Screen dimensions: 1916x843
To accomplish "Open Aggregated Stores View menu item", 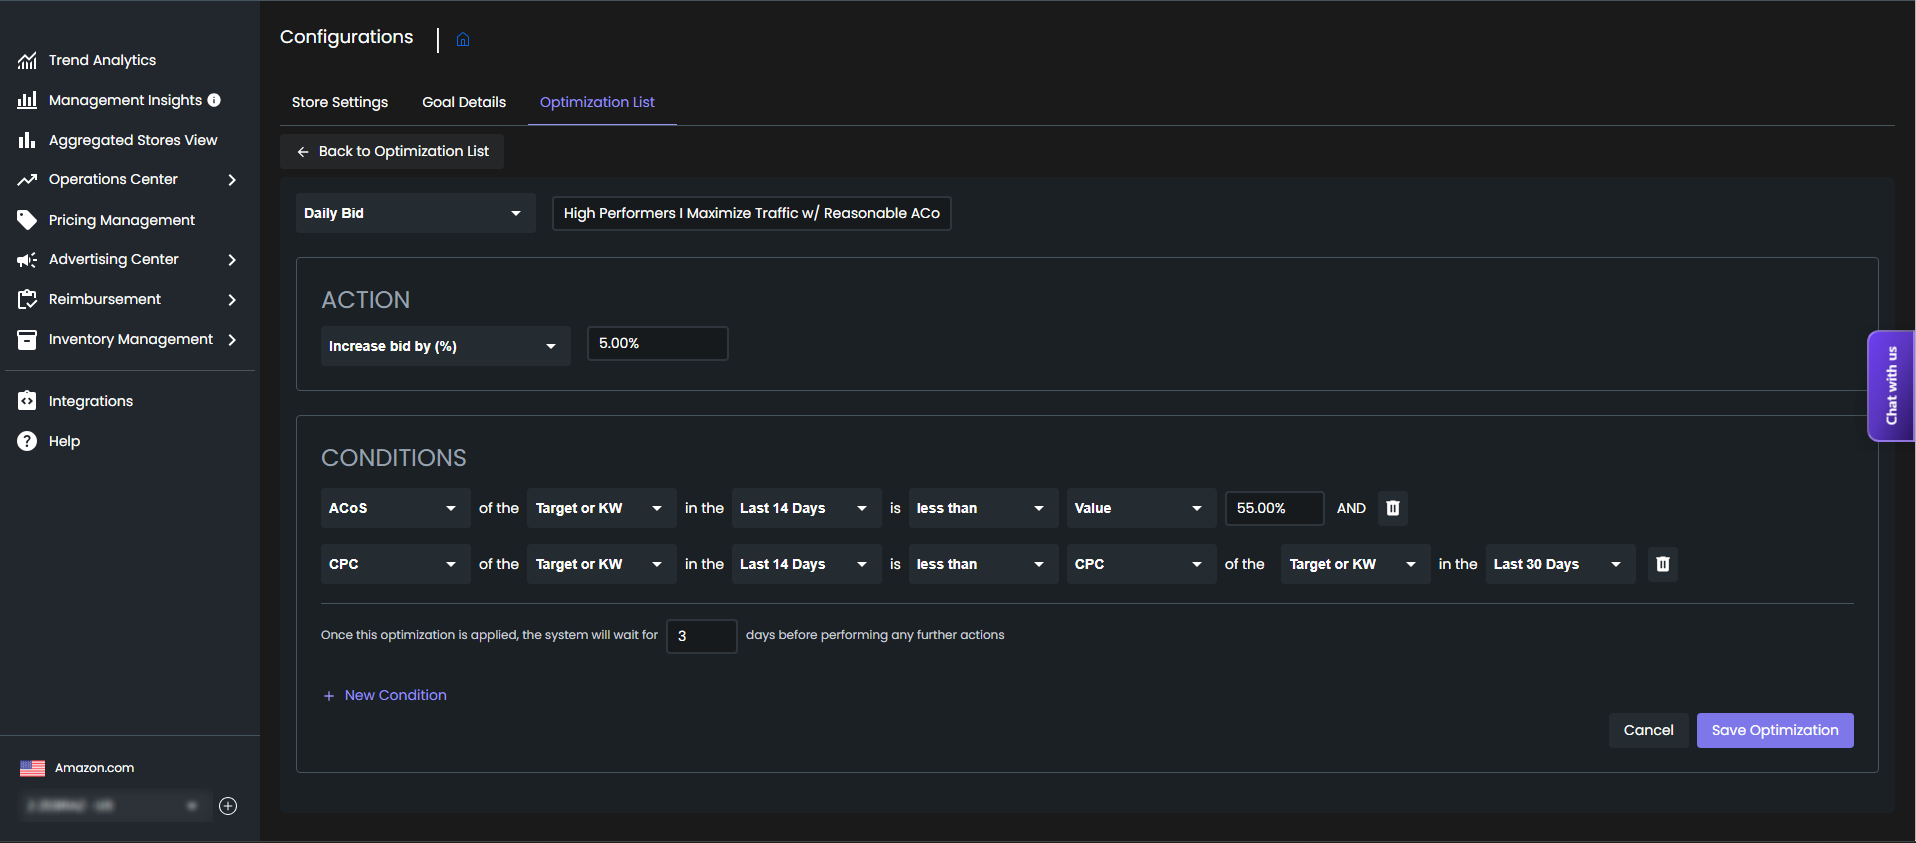I will click(133, 140).
